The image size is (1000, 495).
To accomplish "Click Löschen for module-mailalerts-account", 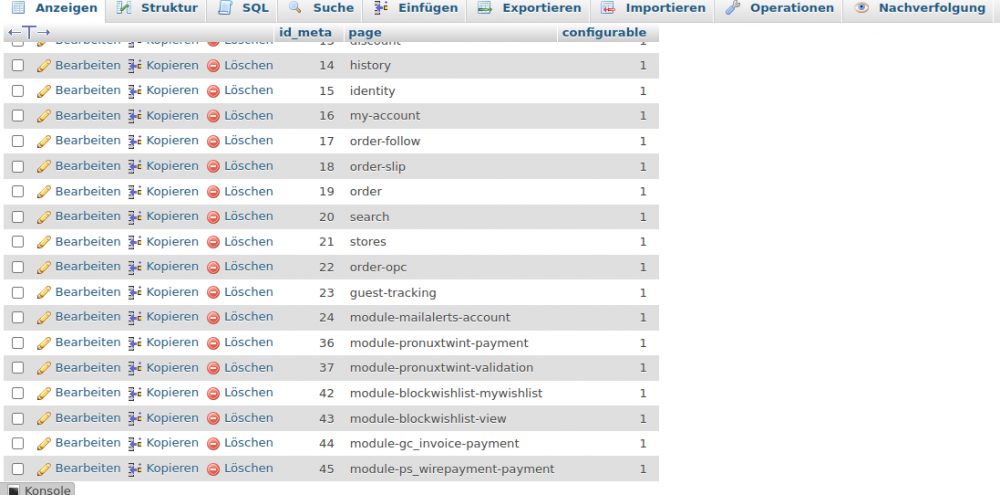I will [x=248, y=317].
